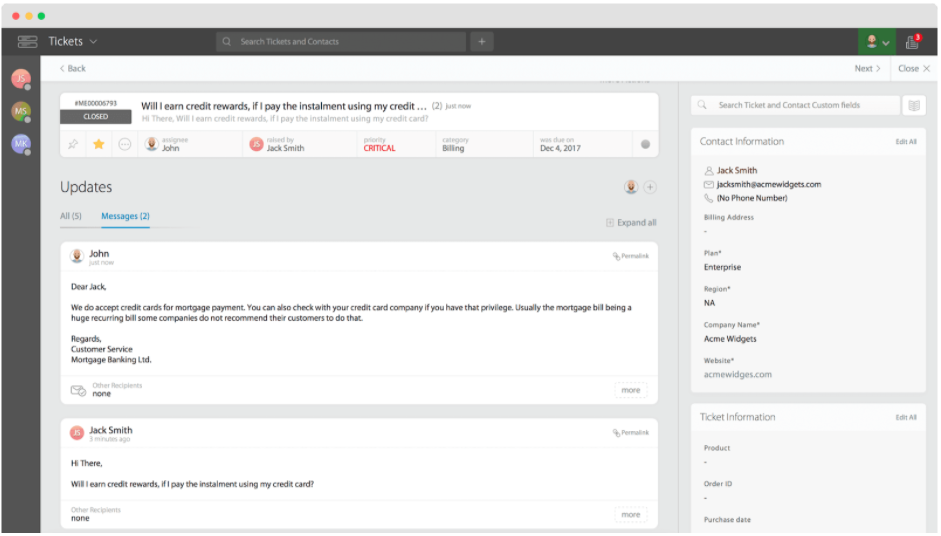Pin the ticket with the pin icon
The width and height of the screenshot is (941, 536).
pos(73,144)
